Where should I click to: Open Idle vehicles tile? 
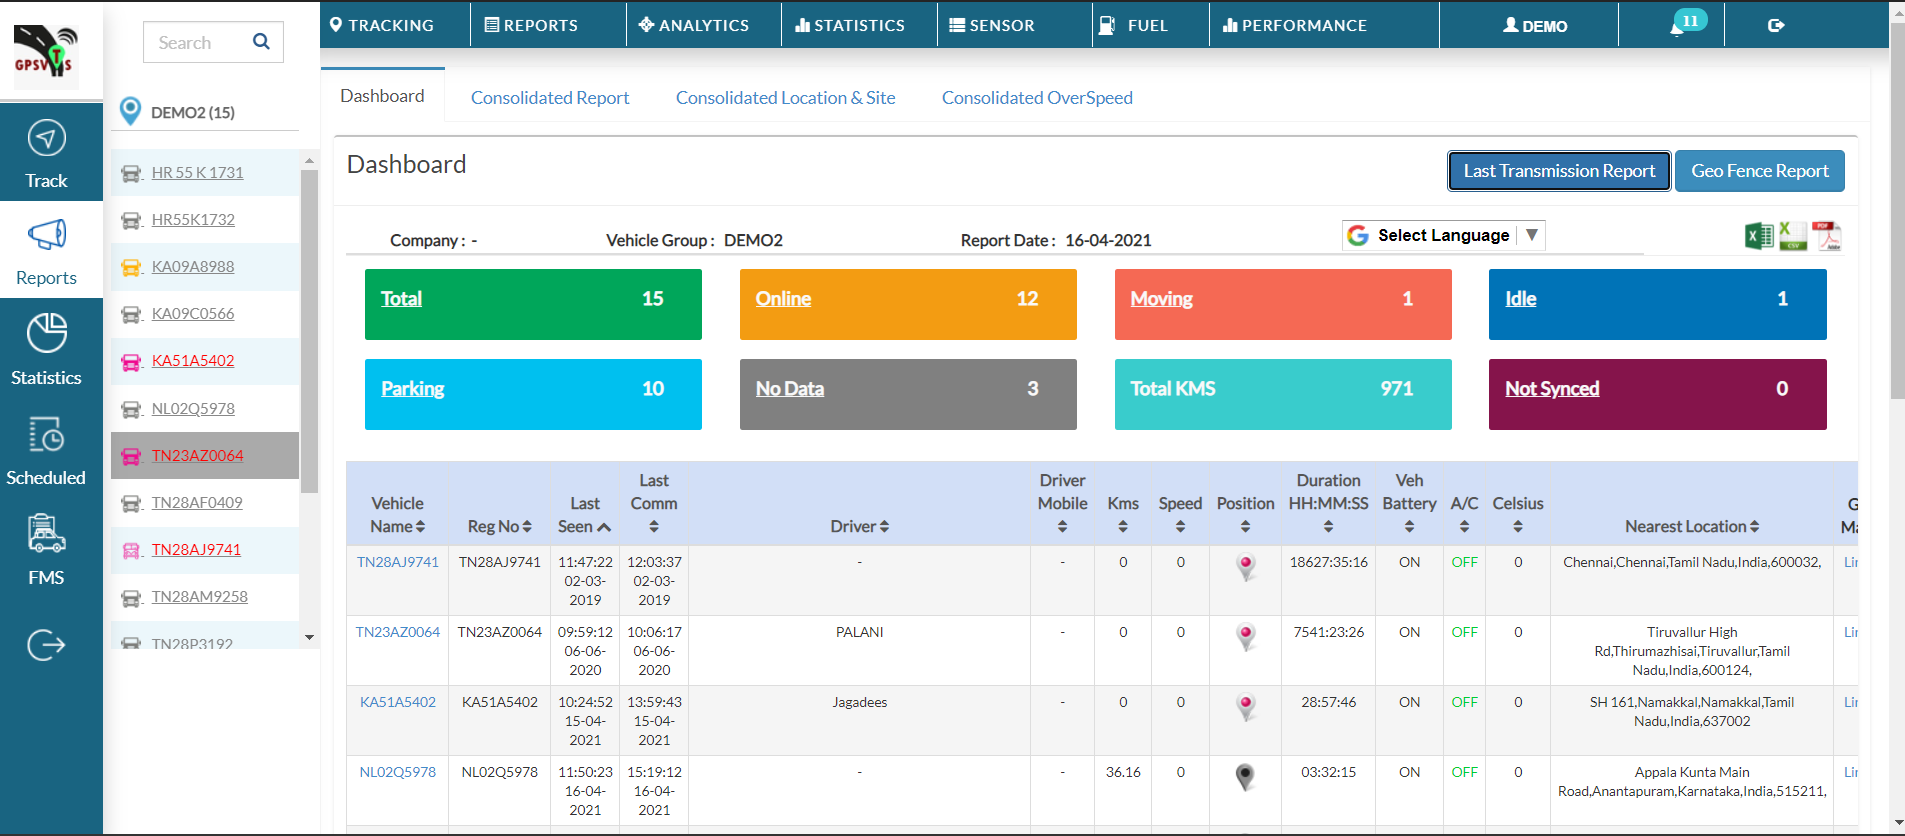(x=1657, y=304)
